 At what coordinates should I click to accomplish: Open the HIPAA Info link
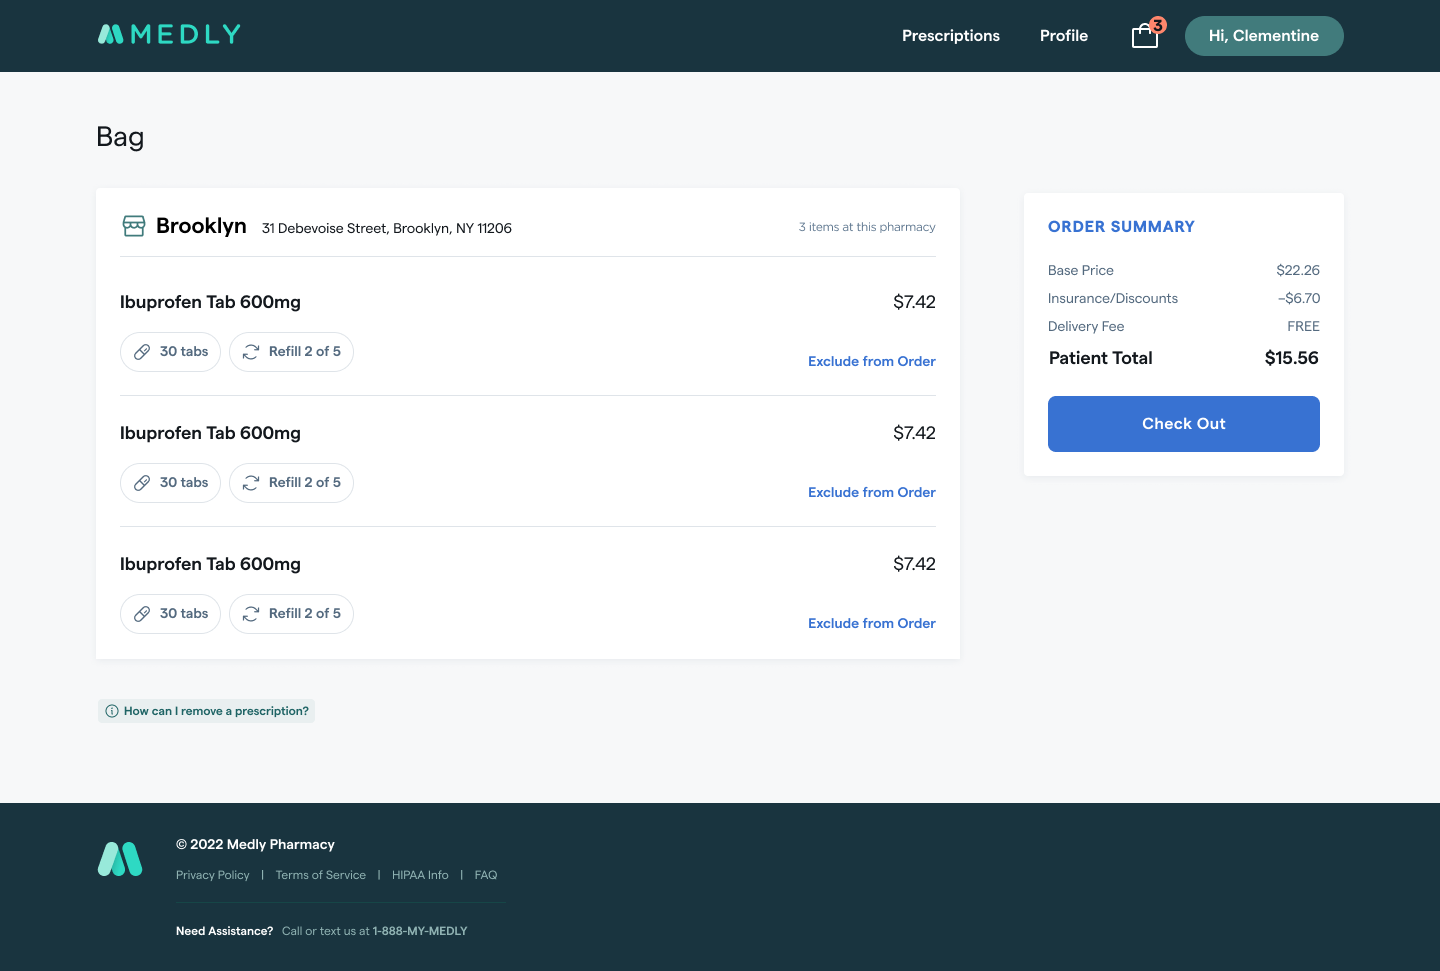tap(420, 875)
